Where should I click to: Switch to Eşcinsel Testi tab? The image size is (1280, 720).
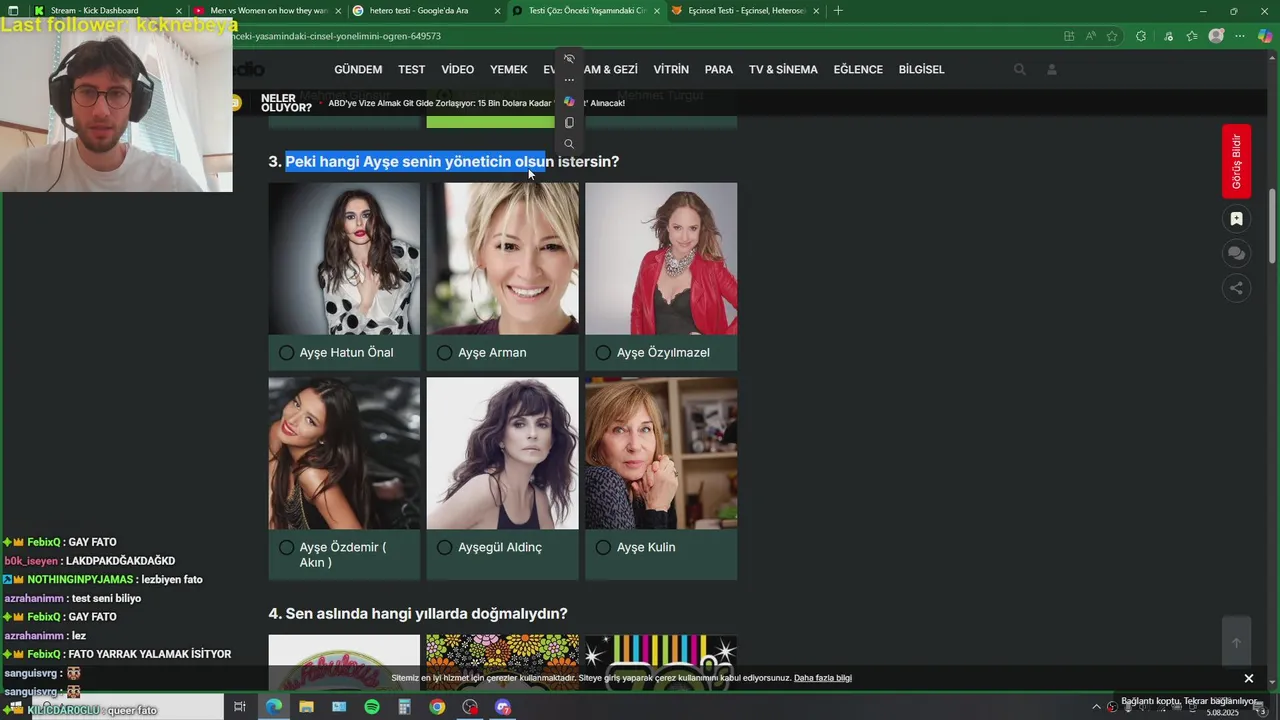[x=745, y=11]
